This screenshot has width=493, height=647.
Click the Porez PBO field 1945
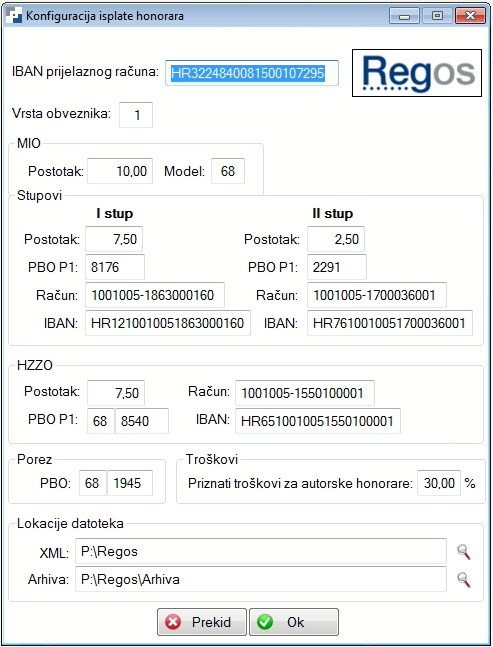click(130, 483)
